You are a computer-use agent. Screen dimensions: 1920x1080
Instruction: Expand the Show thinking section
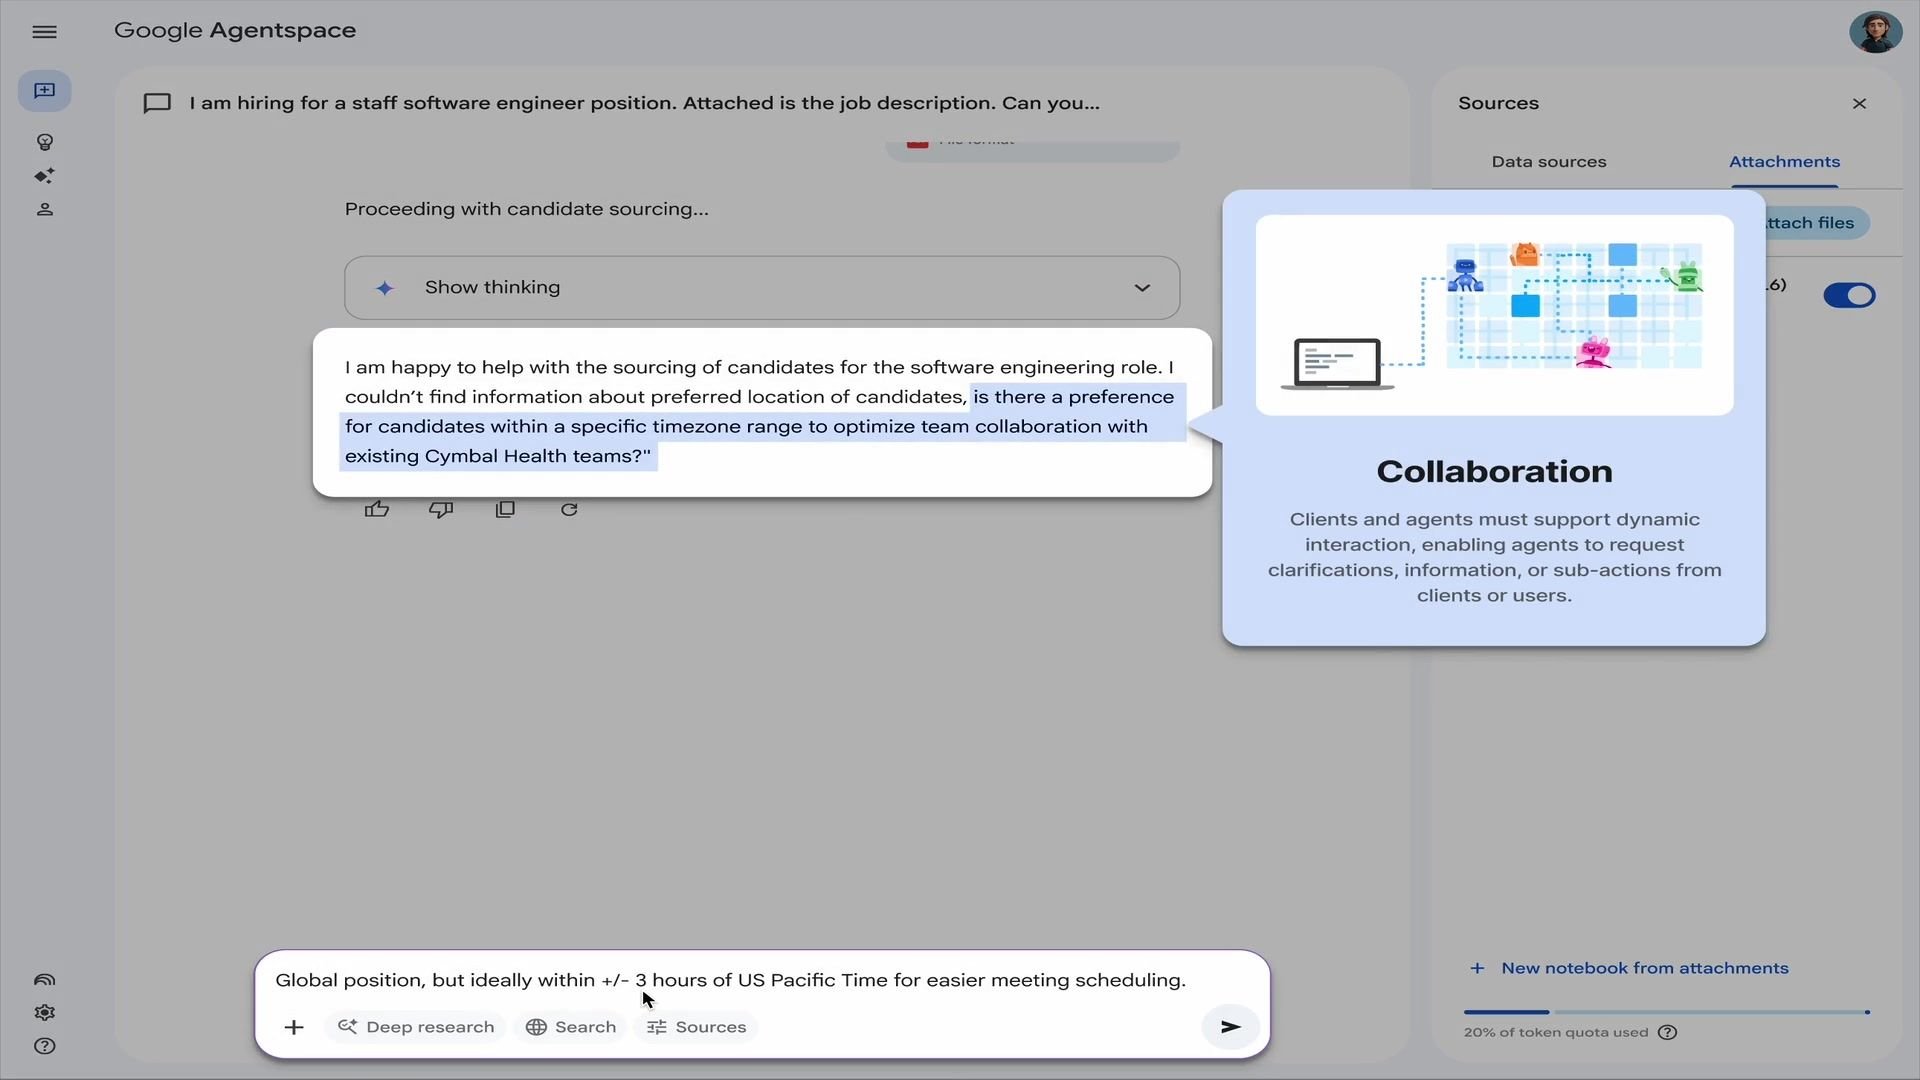click(762, 288)
